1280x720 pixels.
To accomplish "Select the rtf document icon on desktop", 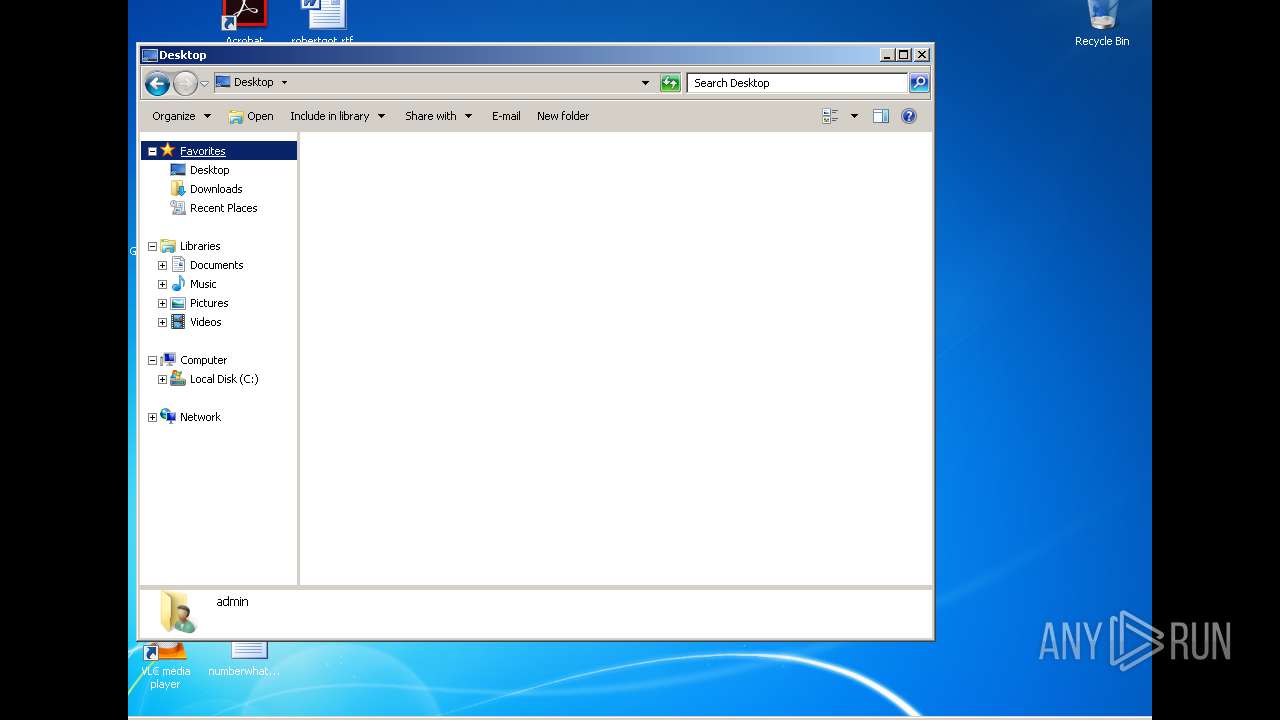I will pyautogui.click(x=322, y=22).
